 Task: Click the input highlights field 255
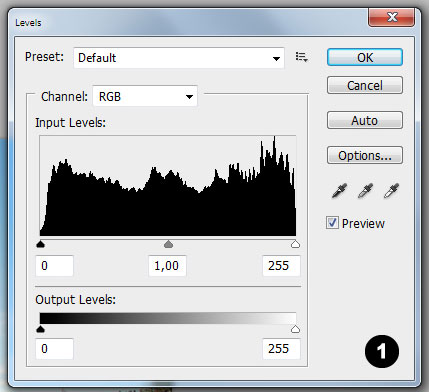click(x=281, y=266)
